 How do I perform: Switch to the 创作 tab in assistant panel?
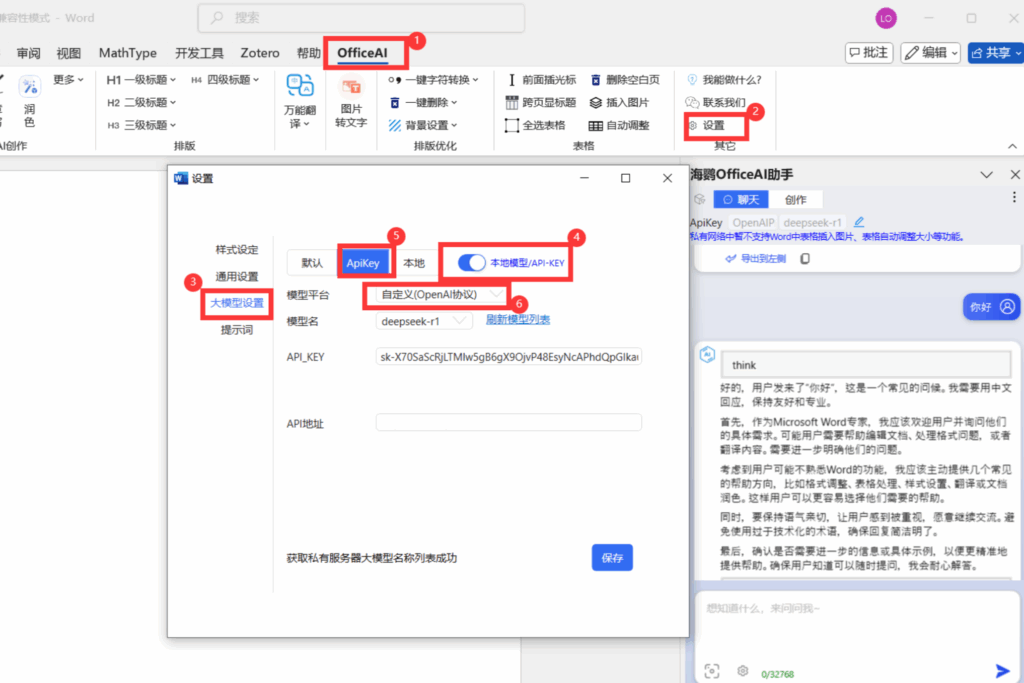tap(796, 200)
